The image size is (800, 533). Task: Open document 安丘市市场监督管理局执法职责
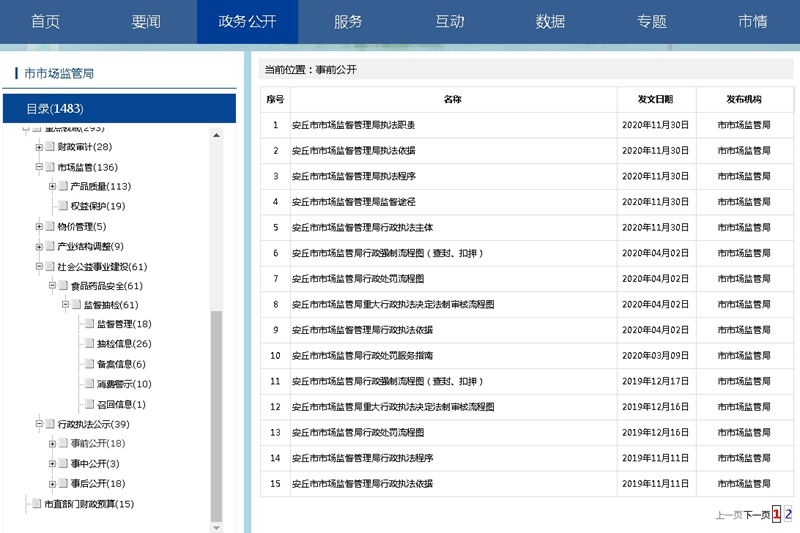click(x=353, y=125)
